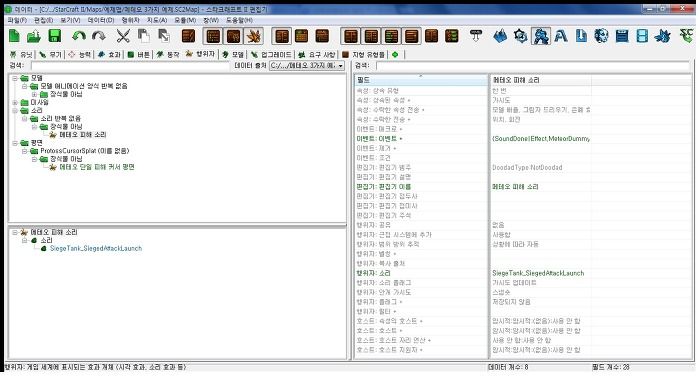Viewport: 700px width, 376px height.
Task: Open the Trigger module gear icon
Action: tap(521, 36)
